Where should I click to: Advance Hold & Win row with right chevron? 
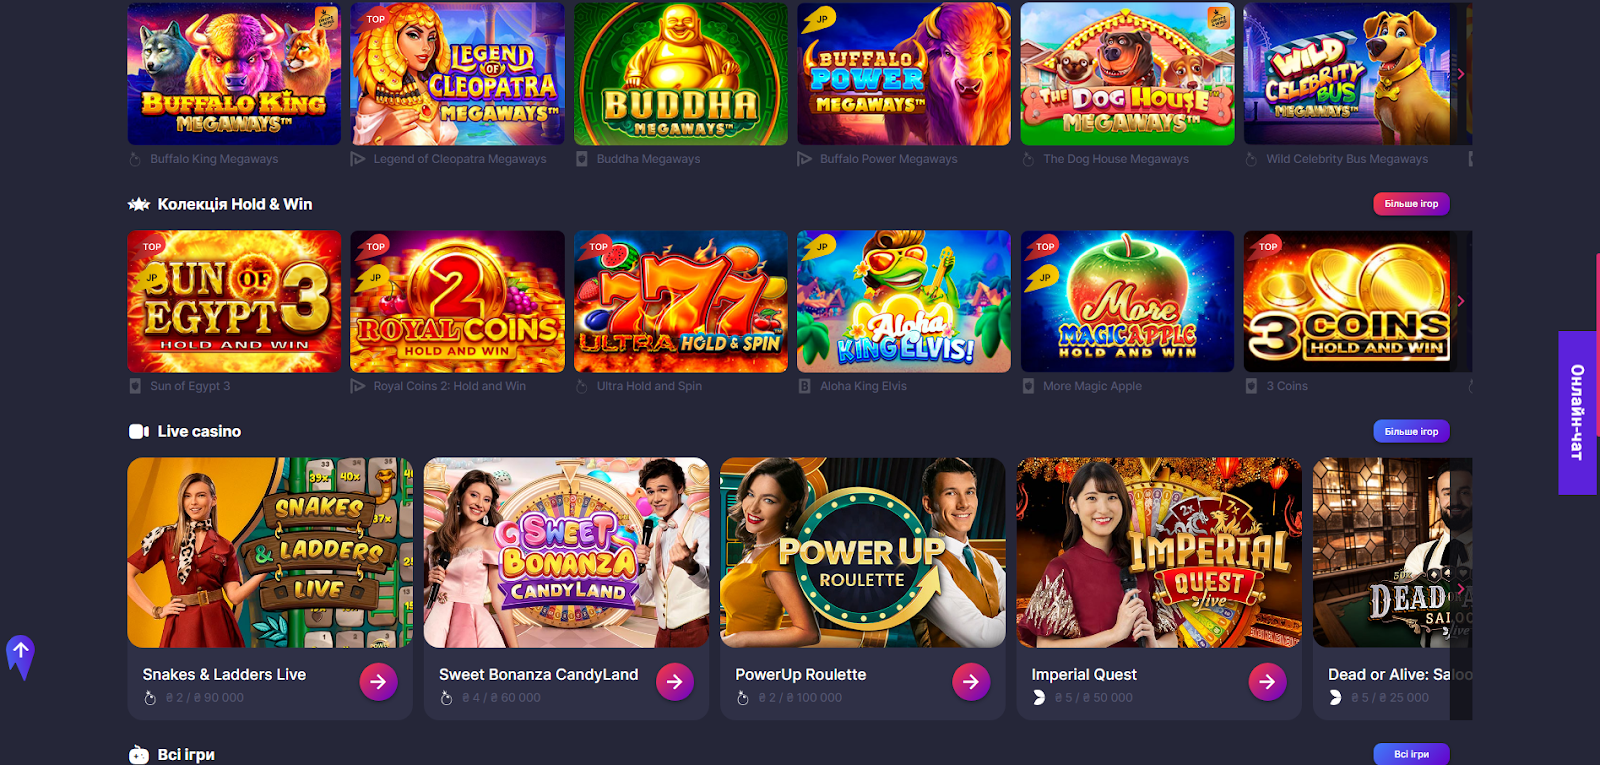point(1461,301)
